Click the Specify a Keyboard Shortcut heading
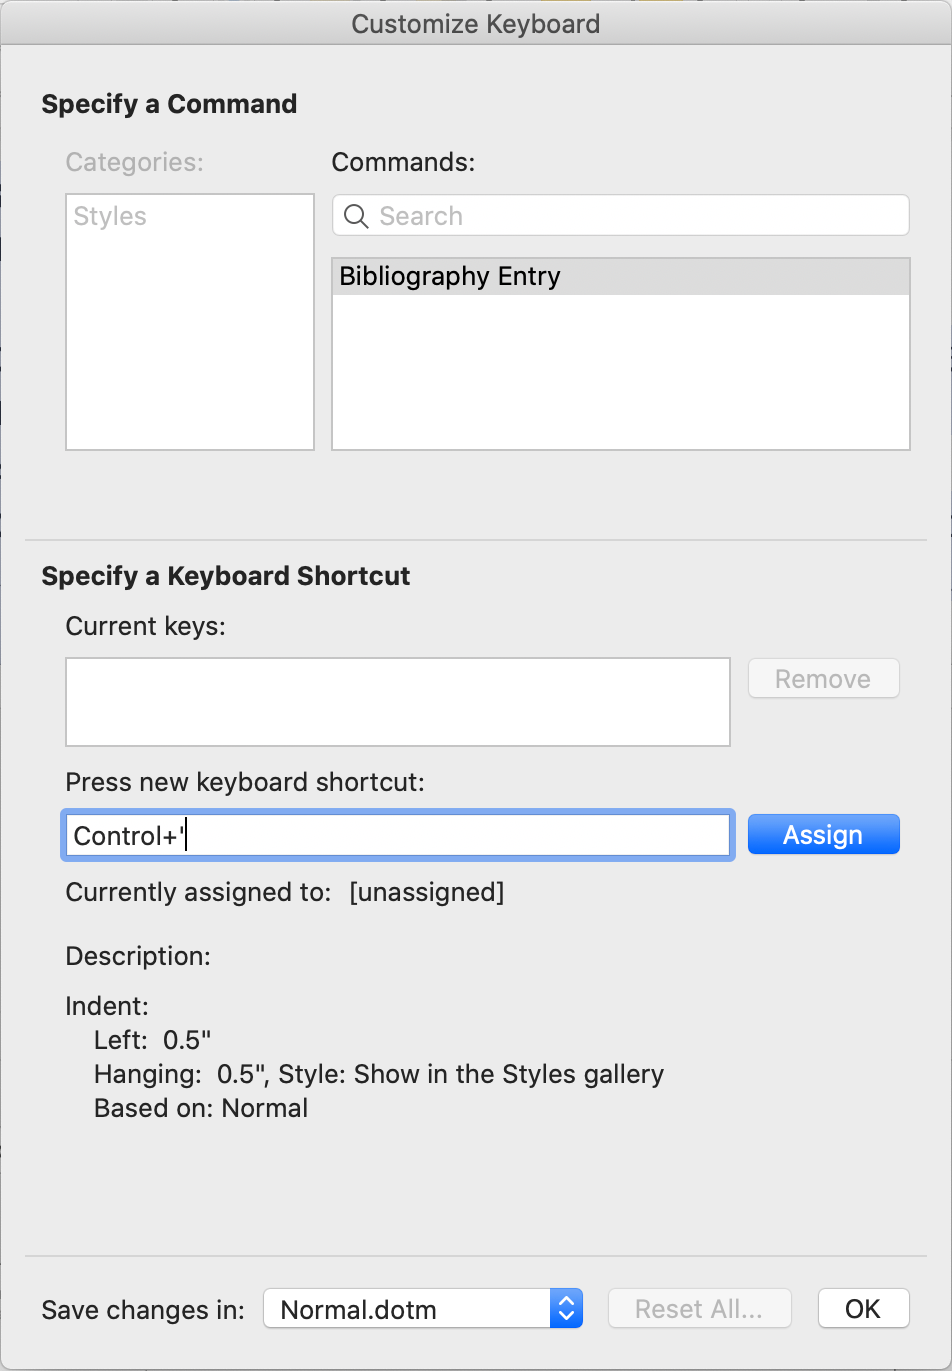 tap(226, 576)
